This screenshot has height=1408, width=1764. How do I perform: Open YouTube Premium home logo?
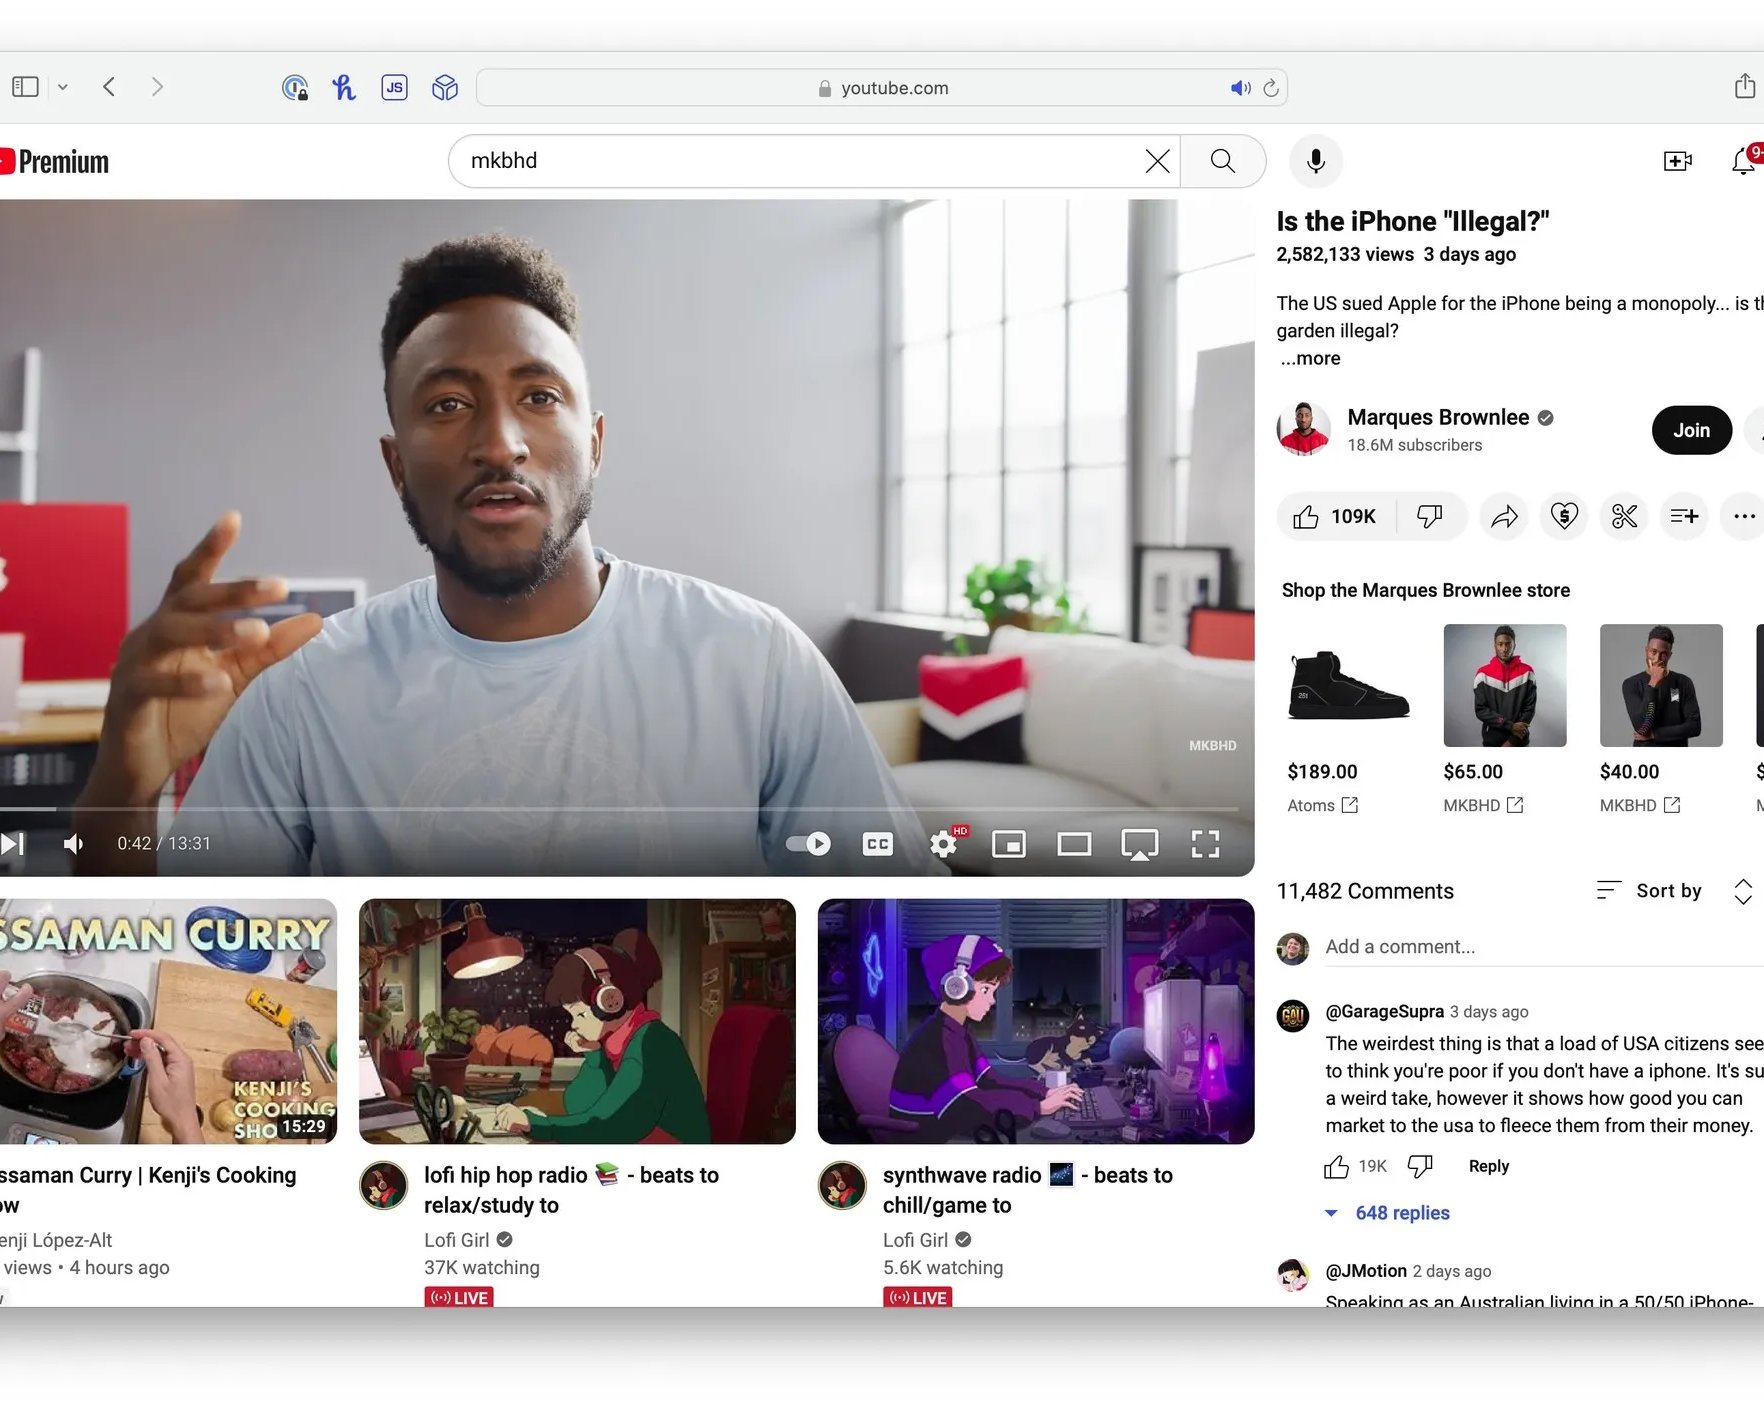(x=54, y=161)
